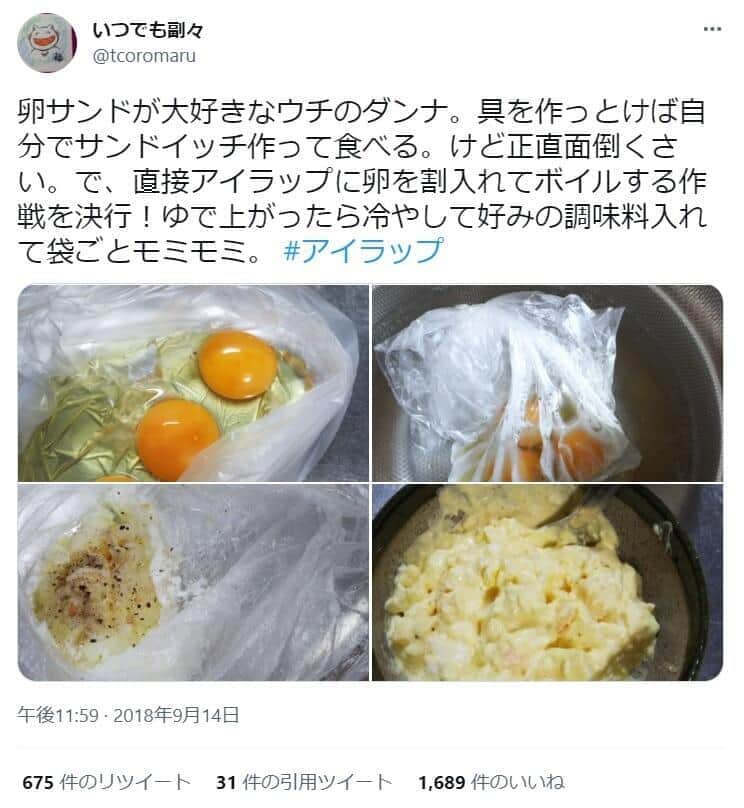Select the tweet body text paragraph
744x808 pixels.
362,181
